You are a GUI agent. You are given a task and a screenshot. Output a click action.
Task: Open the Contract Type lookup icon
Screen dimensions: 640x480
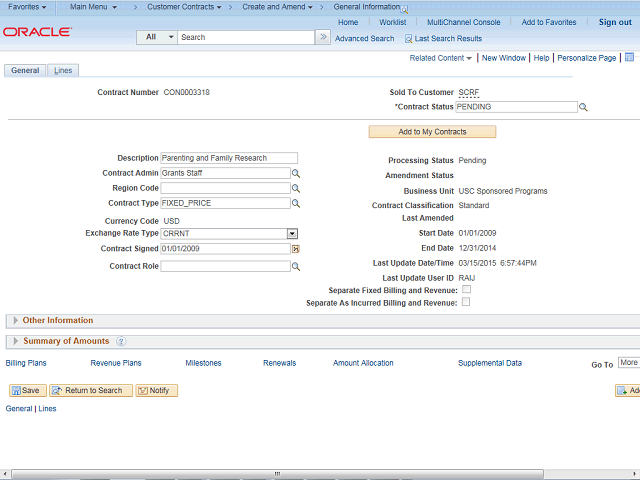[x=296, y=203]
